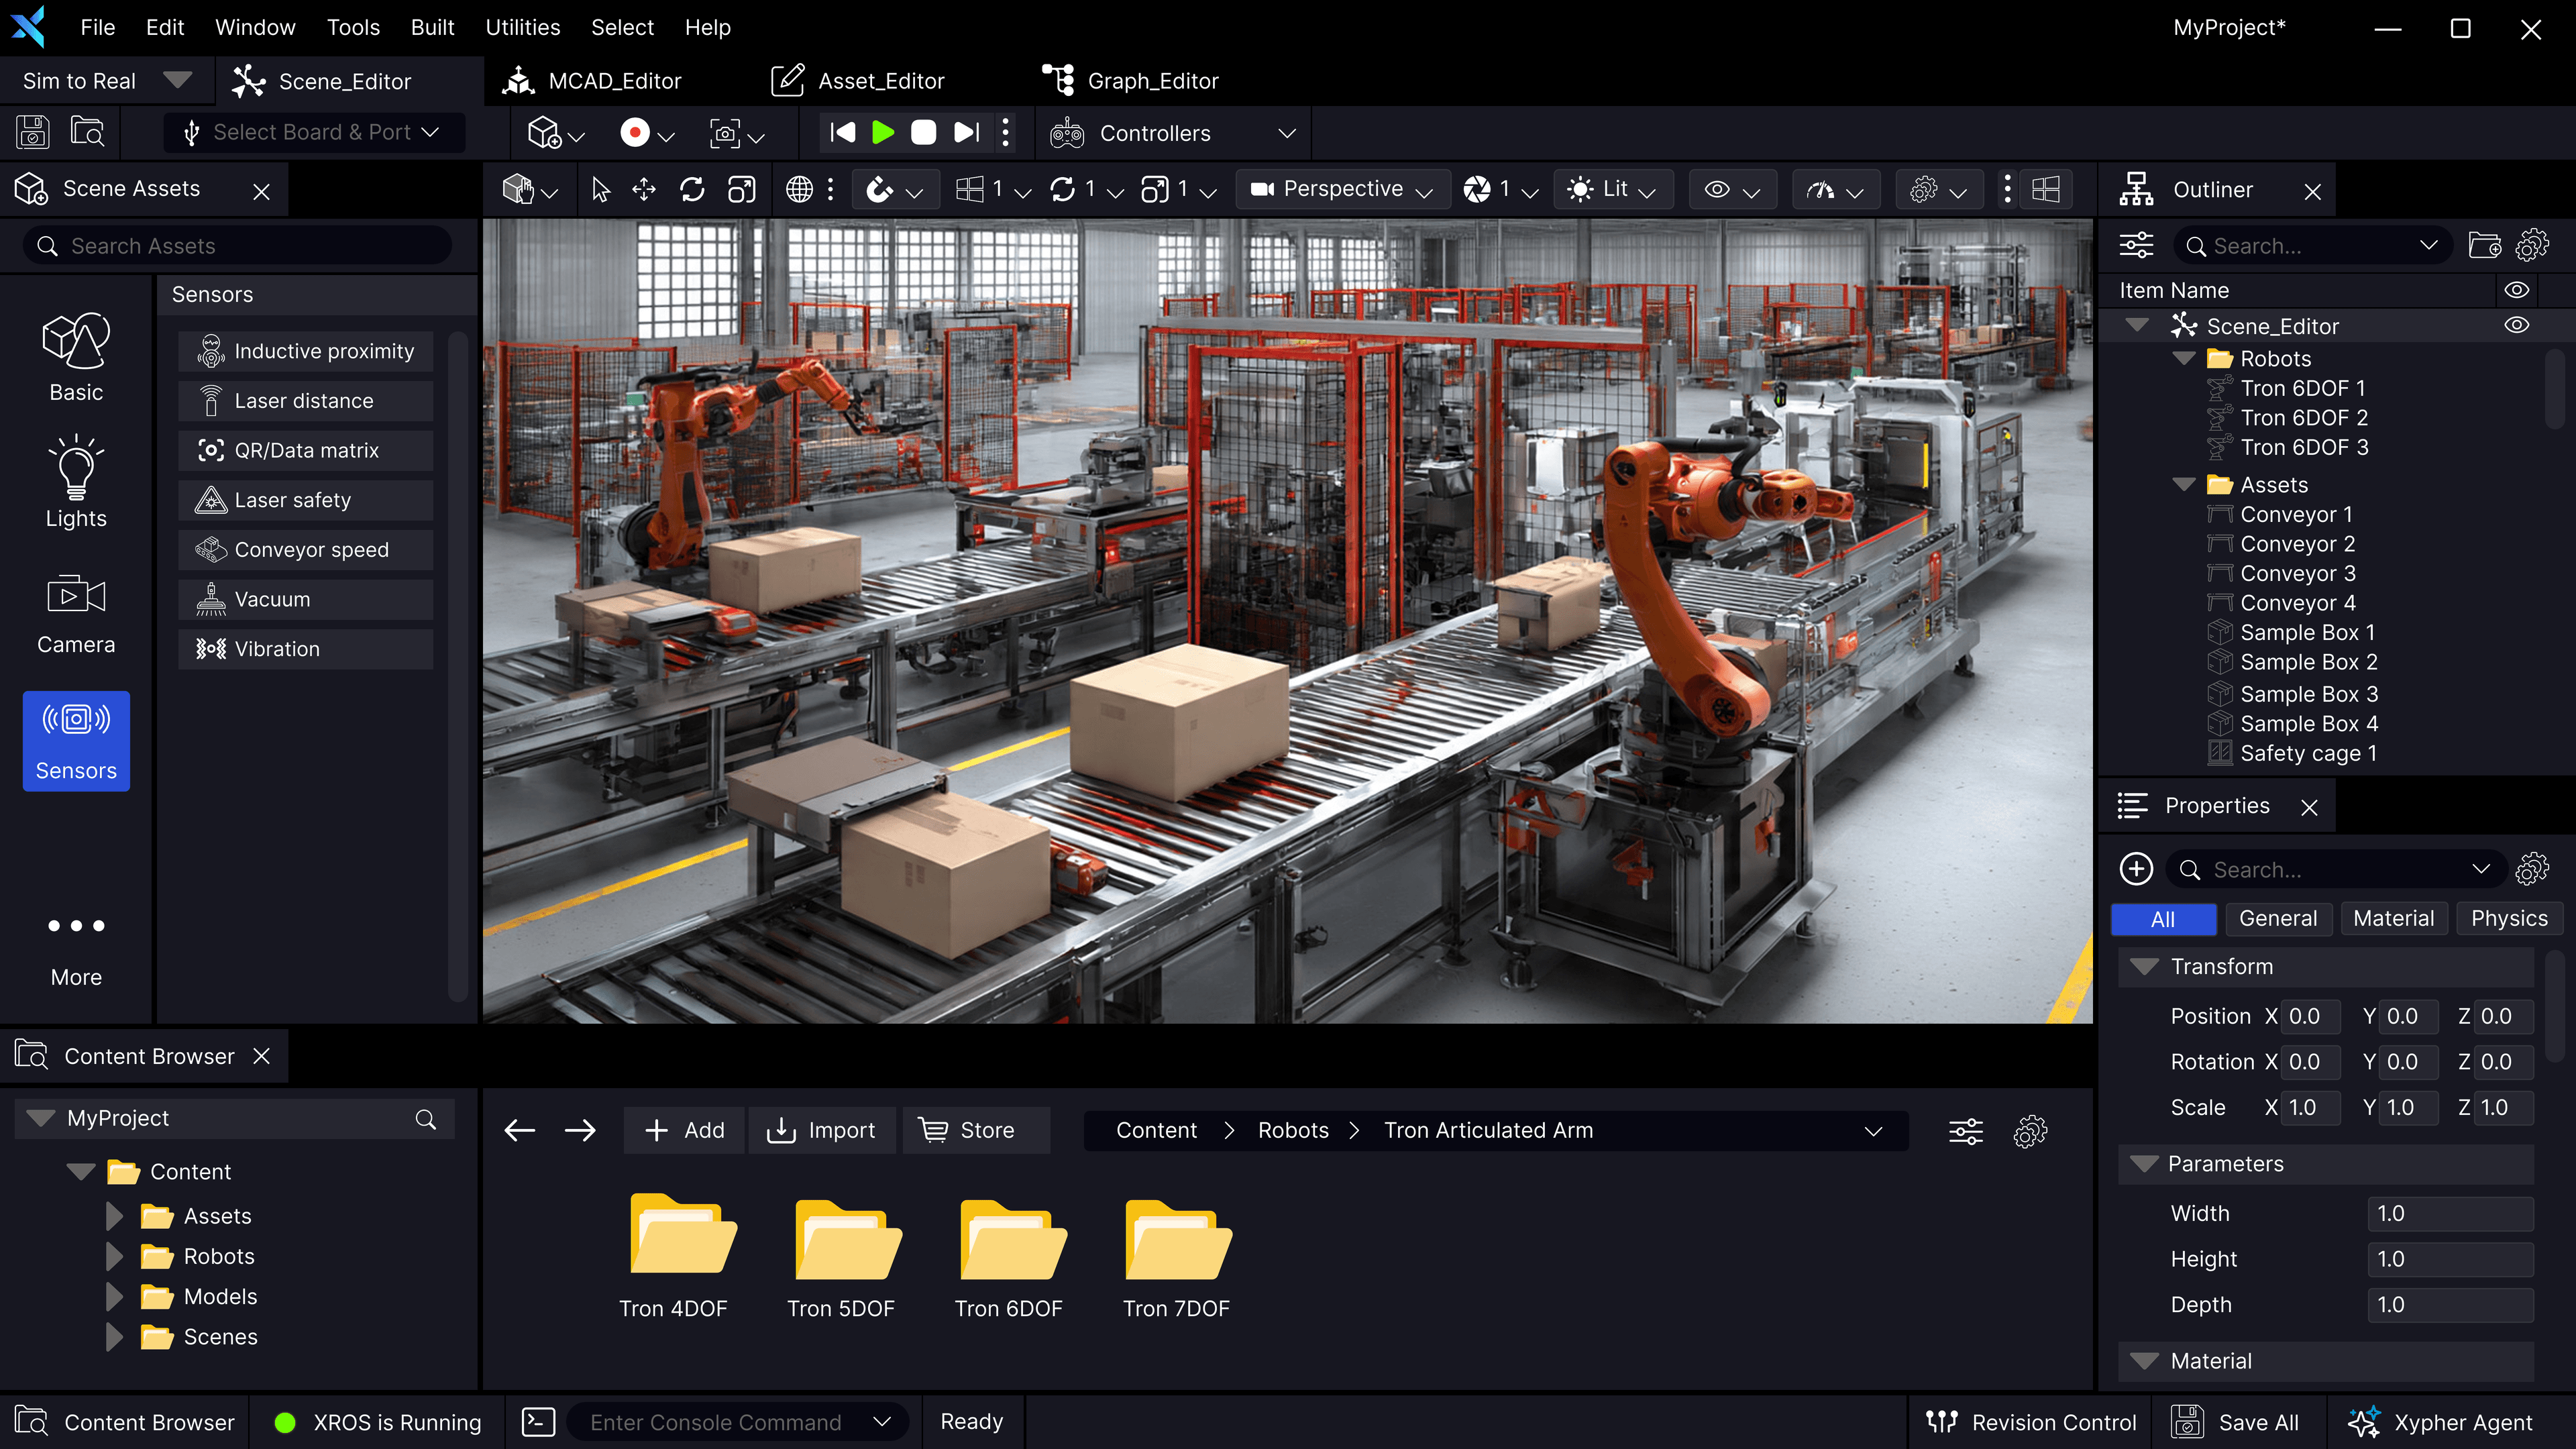This screenshot has height=1449, width=2576.
Task: Select the rotate tool in viewport toolbar
Action: [x=692, y=190]
